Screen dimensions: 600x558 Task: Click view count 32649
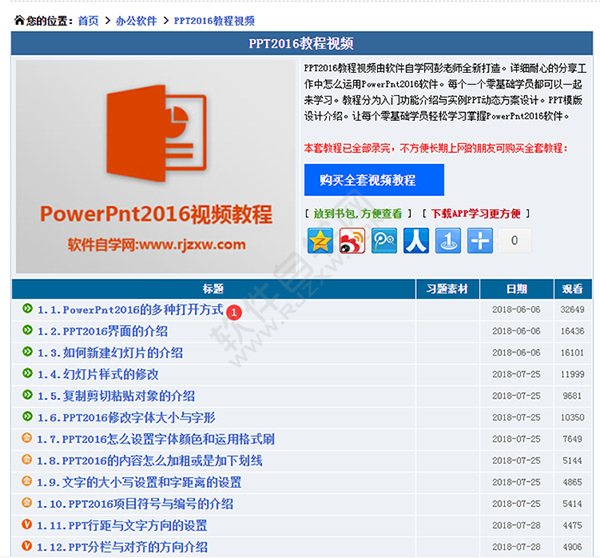click(x=572, y=310)
